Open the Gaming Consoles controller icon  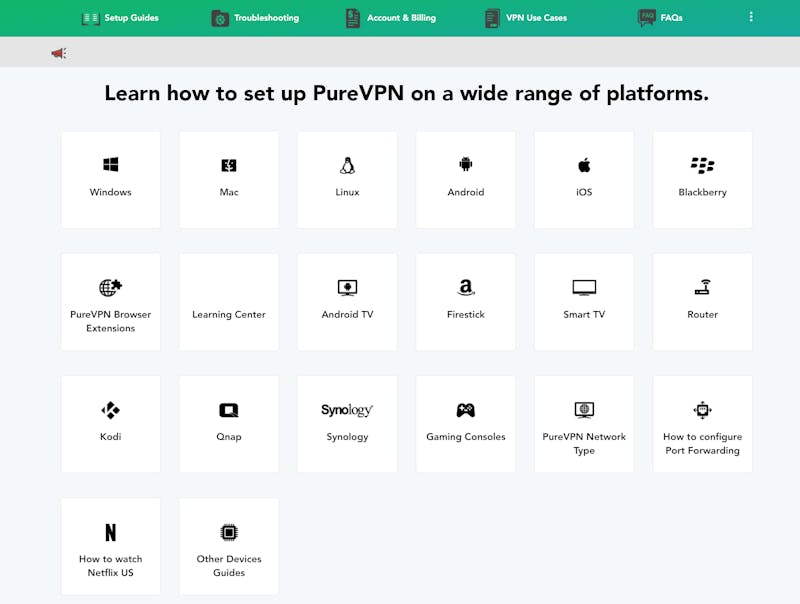tap(466, 410)
